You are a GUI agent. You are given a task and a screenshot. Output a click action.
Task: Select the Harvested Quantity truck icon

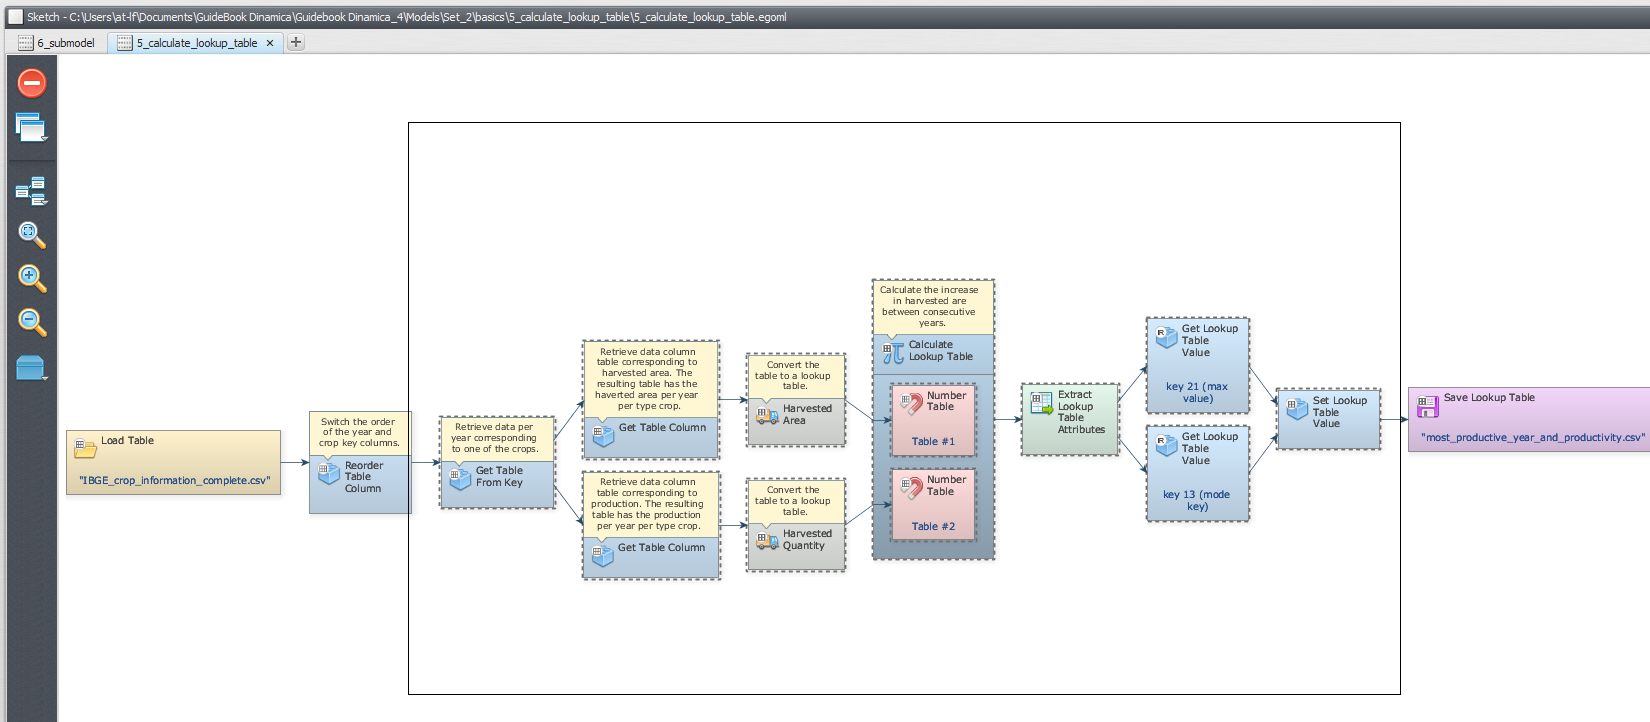click(x=767, y=541)
